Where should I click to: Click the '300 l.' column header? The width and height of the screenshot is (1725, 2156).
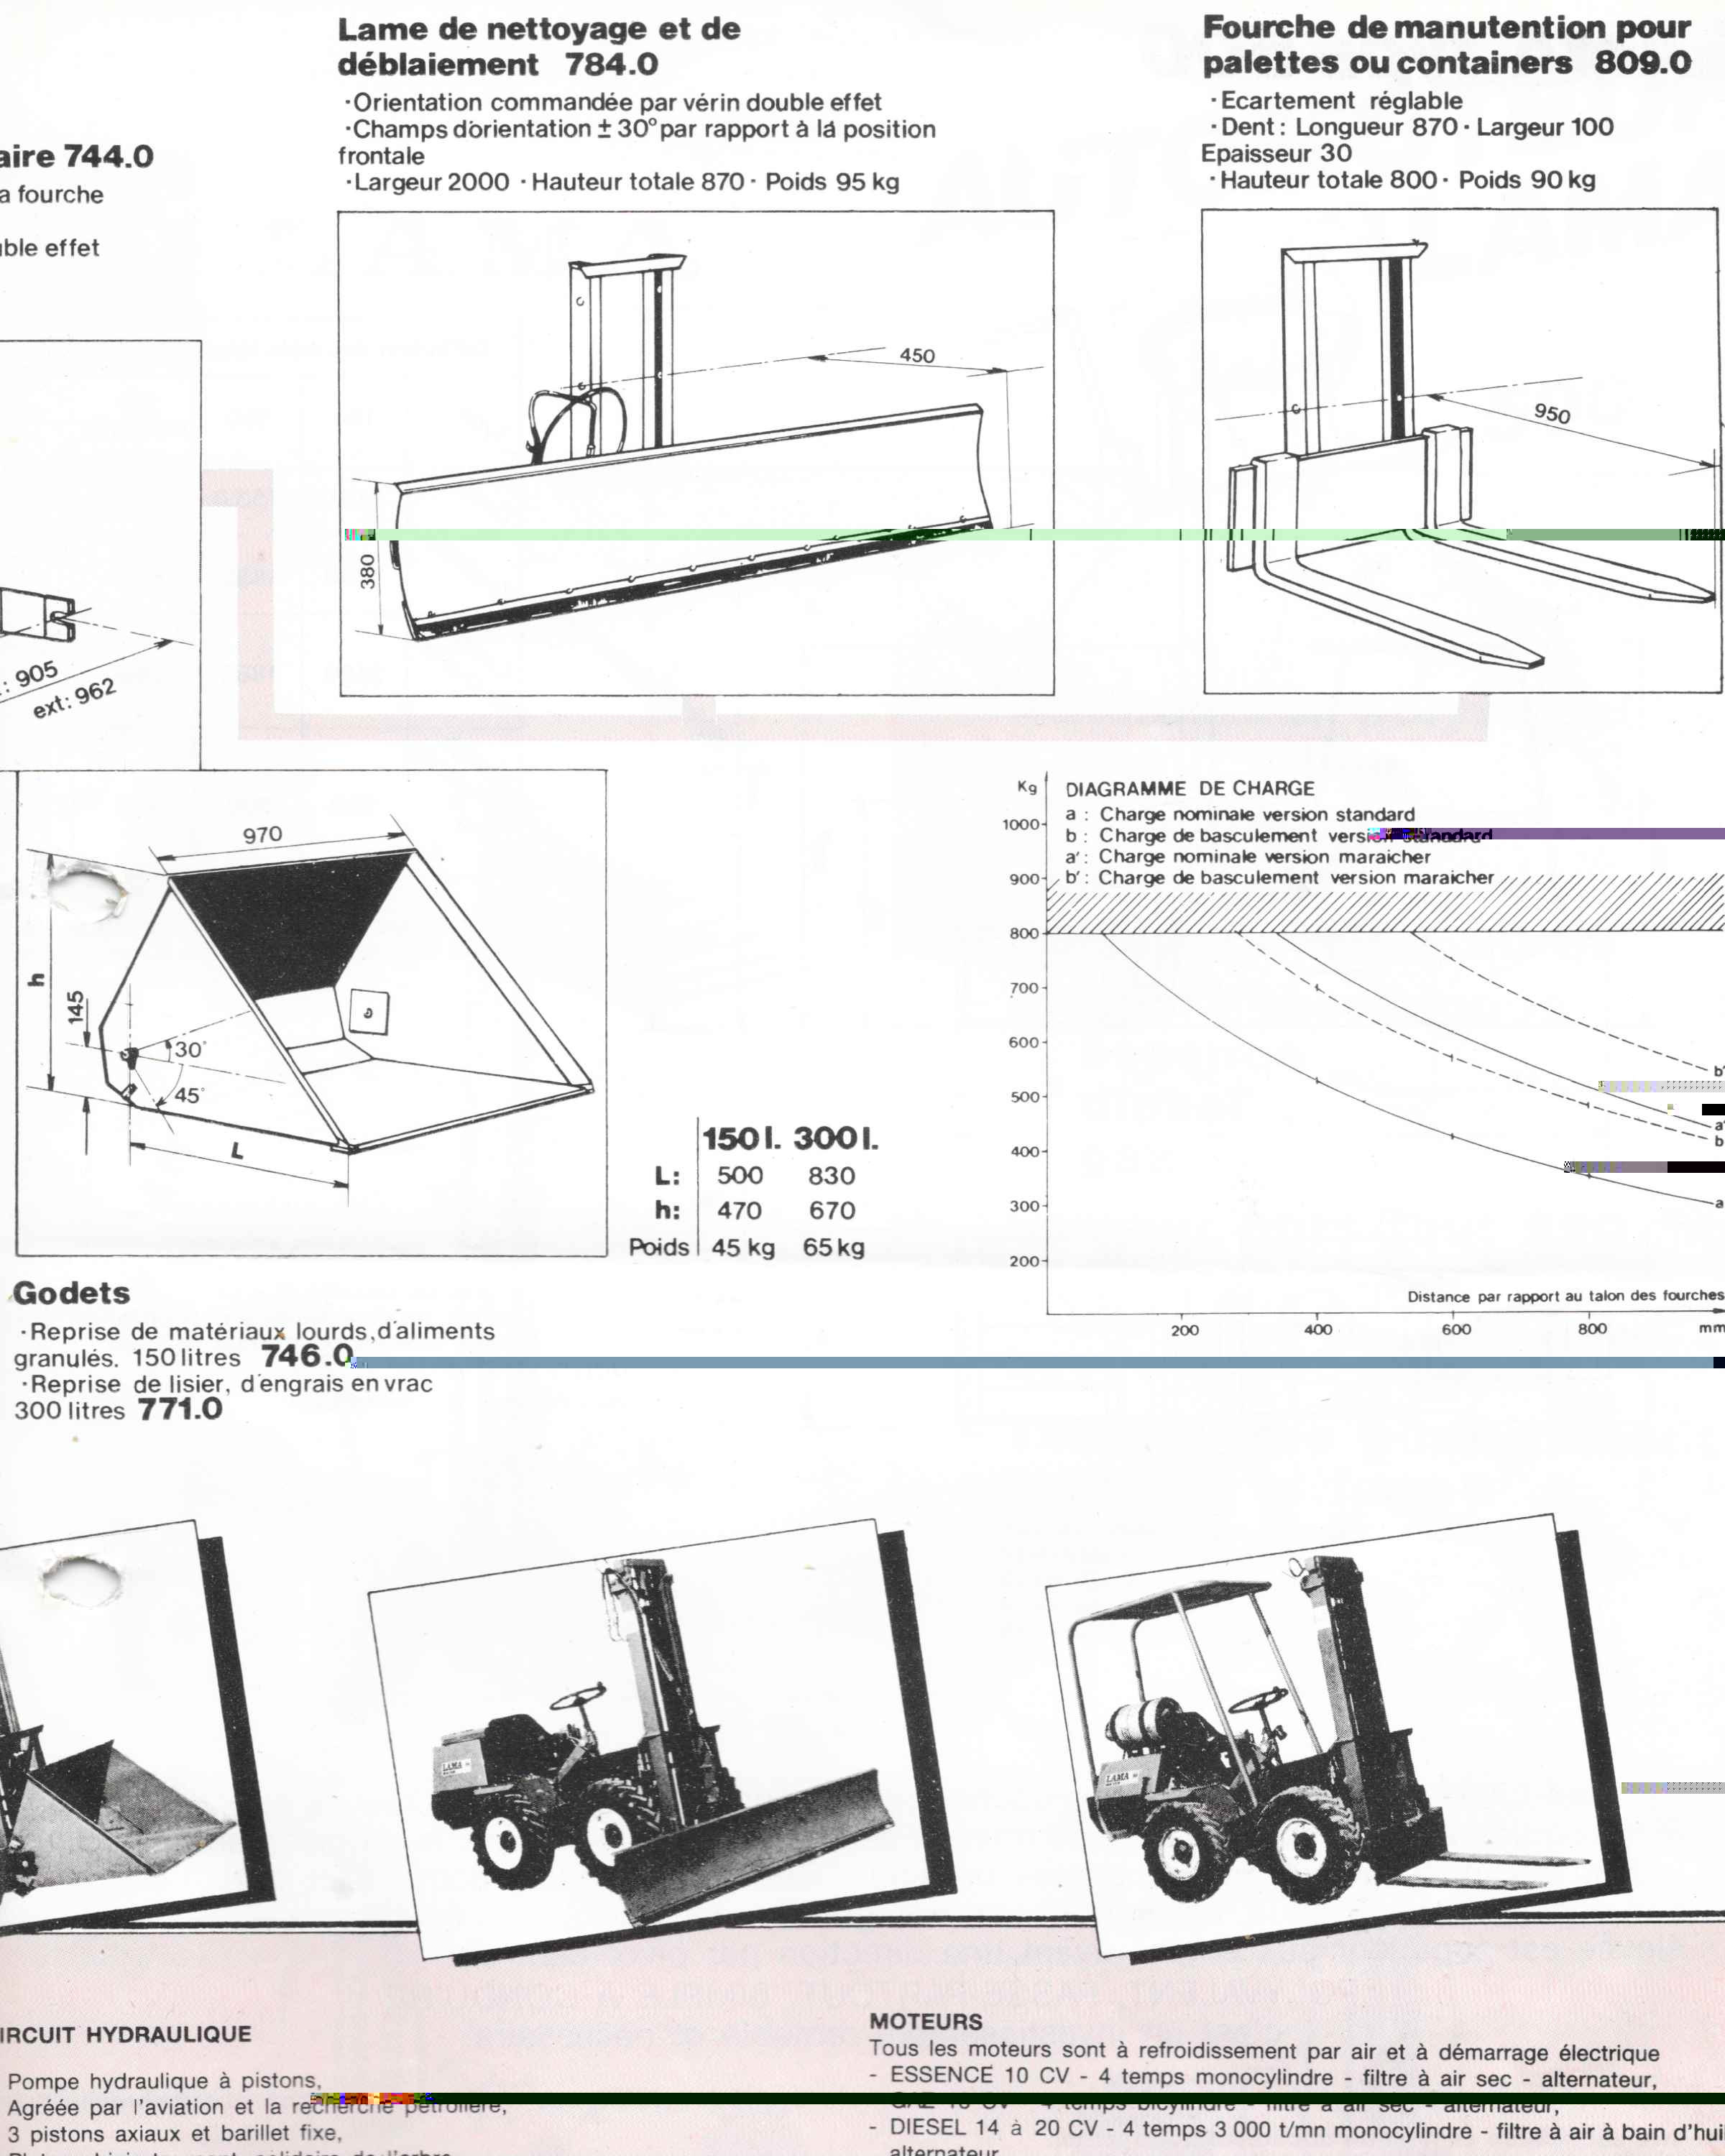(836, 1139)
